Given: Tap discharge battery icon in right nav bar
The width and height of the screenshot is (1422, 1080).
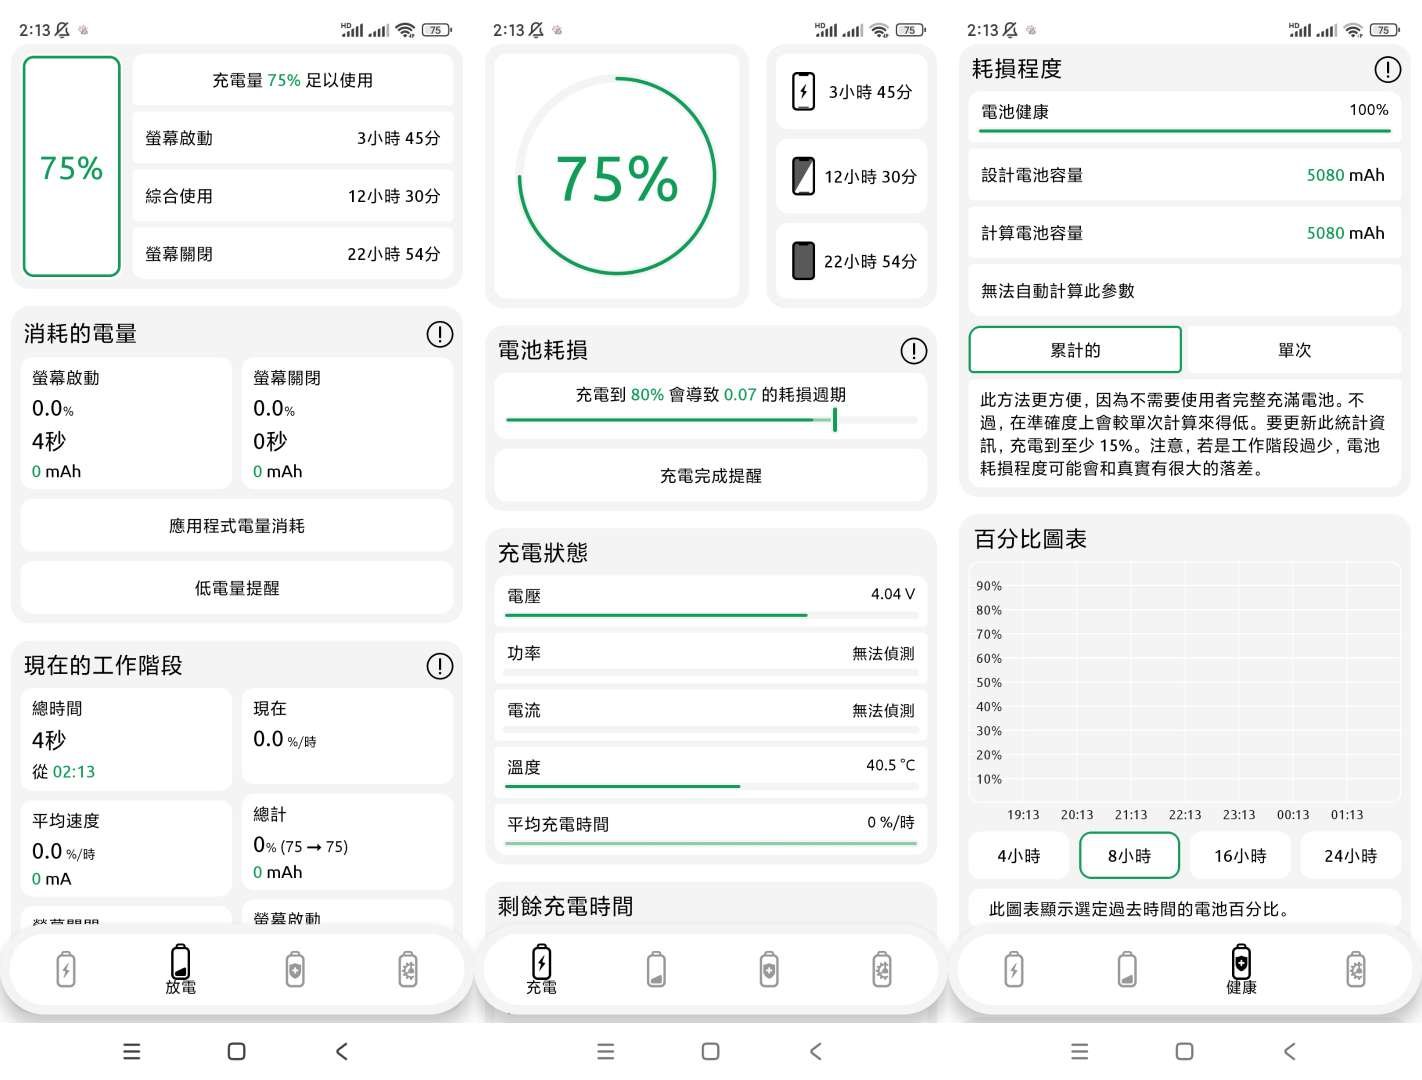Looking at the screenshot, I should pyautogui.click(x=1127, y=969).
